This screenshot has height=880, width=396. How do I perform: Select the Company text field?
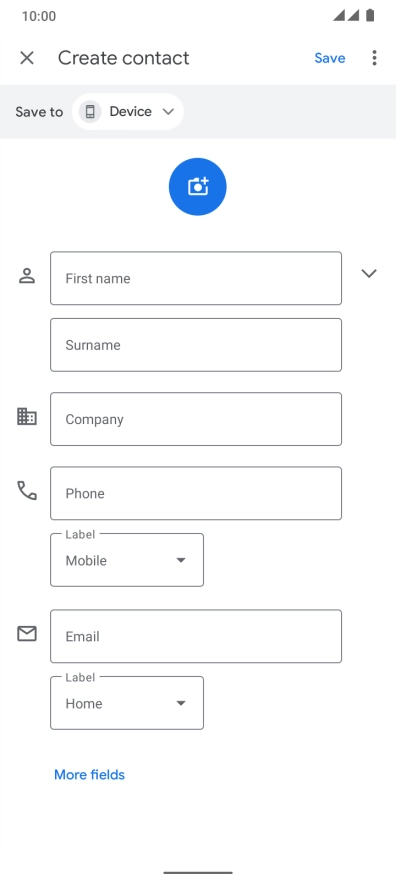click(x=196, y=419)
